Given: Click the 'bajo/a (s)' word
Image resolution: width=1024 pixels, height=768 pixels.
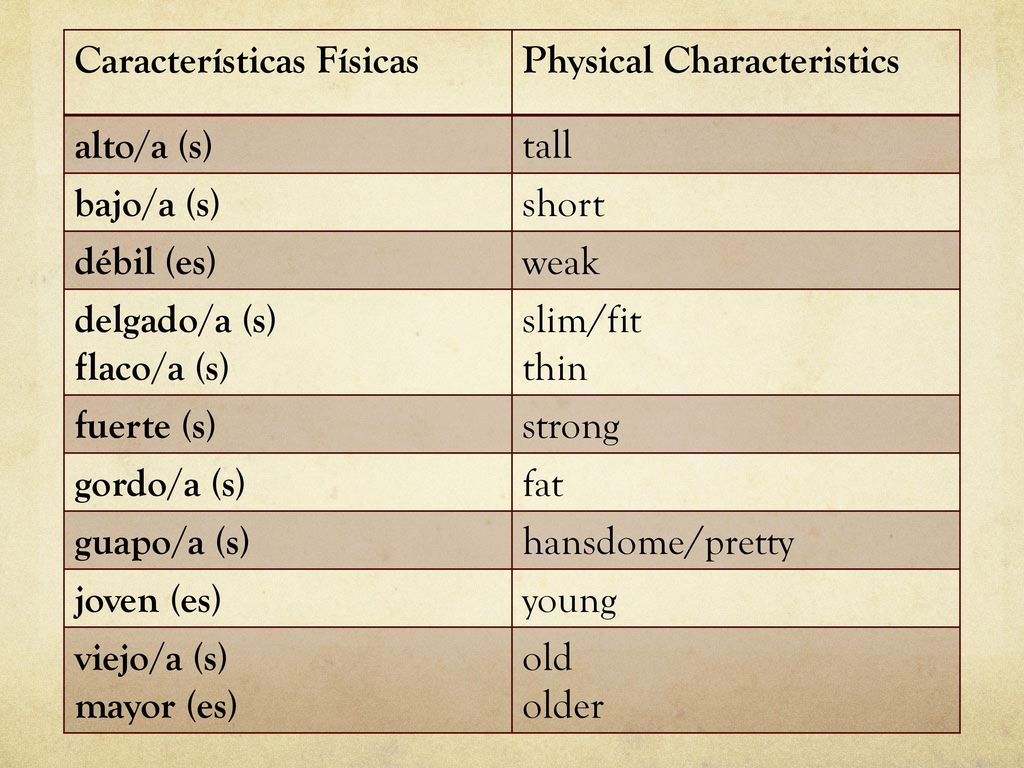Looking at the screenshot, I should (x=147, y=204).
